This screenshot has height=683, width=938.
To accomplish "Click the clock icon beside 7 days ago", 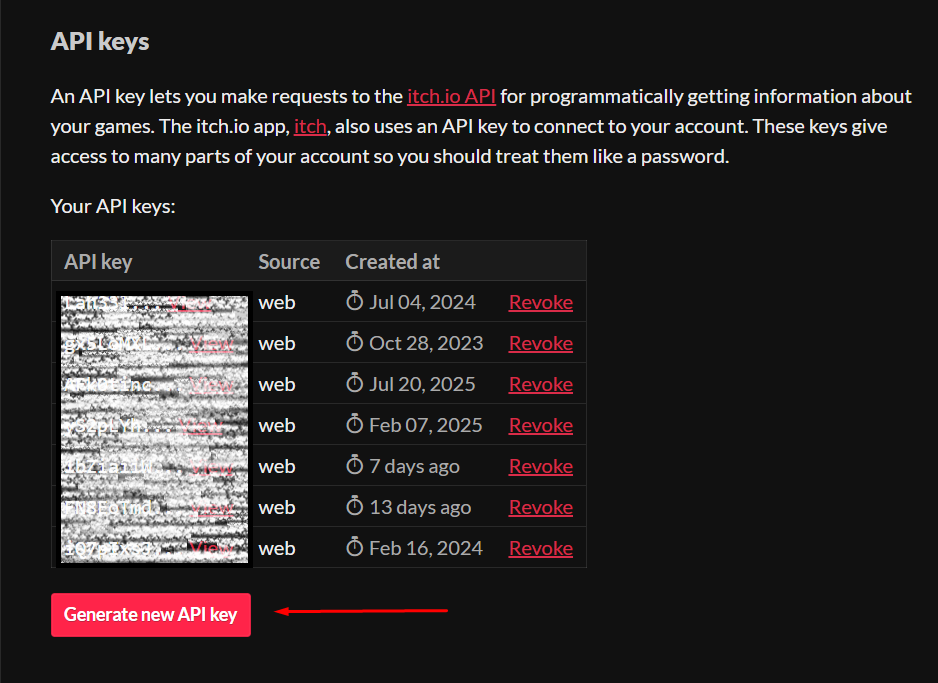I will 354,465.
